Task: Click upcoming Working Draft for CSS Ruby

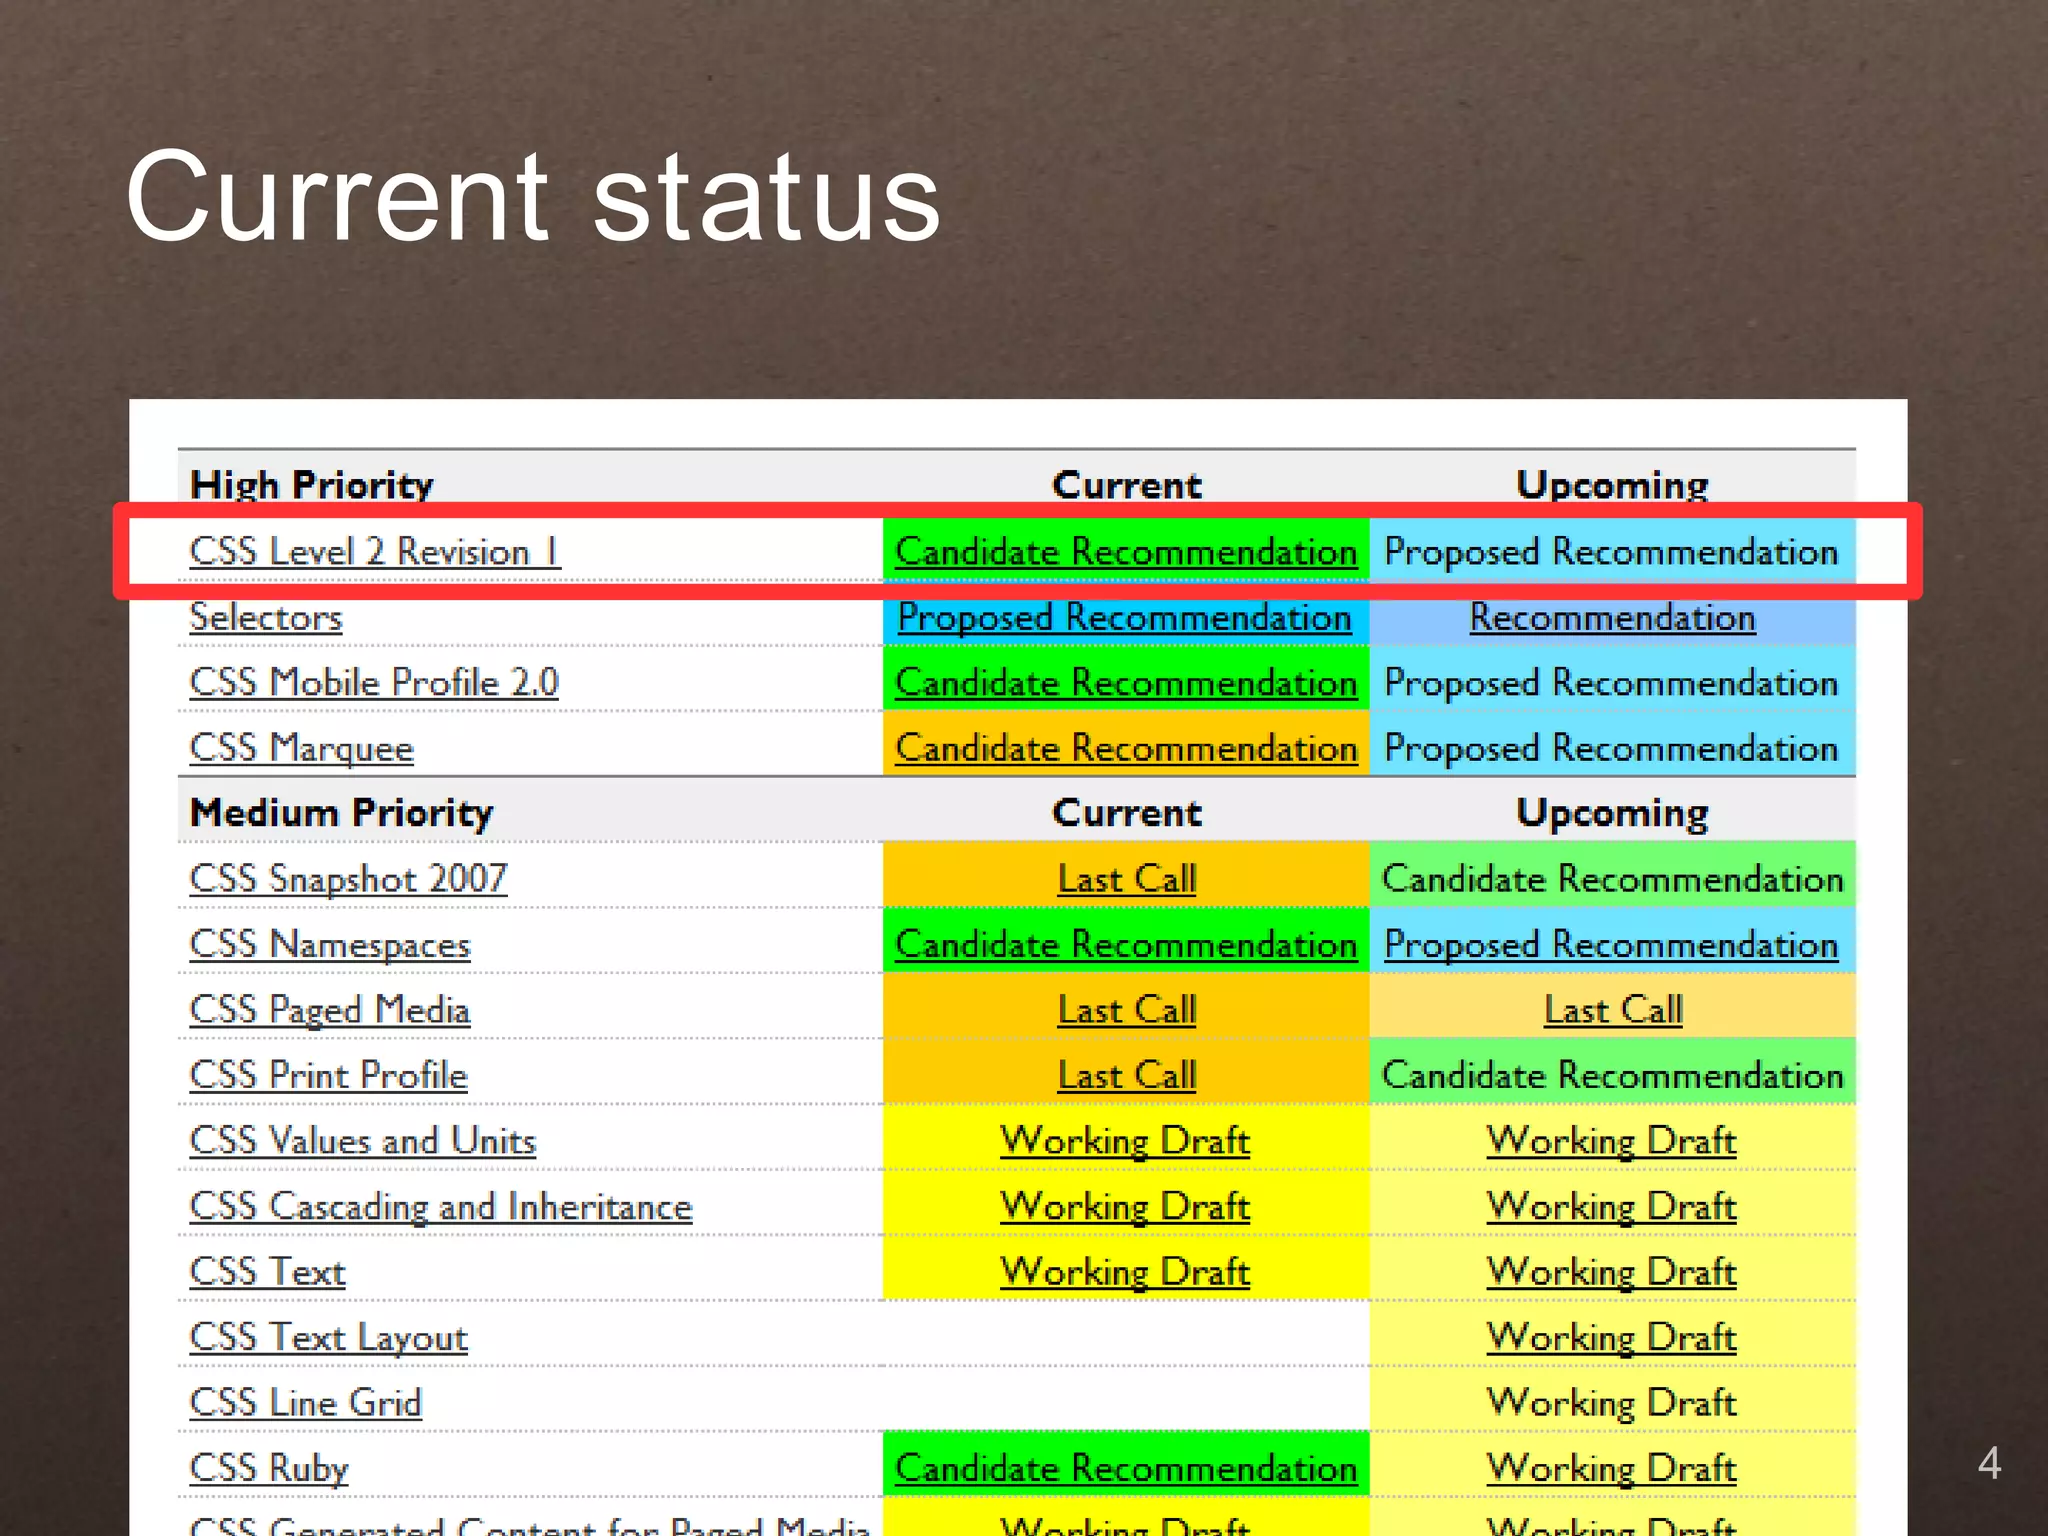Action: (1611, 1469)
